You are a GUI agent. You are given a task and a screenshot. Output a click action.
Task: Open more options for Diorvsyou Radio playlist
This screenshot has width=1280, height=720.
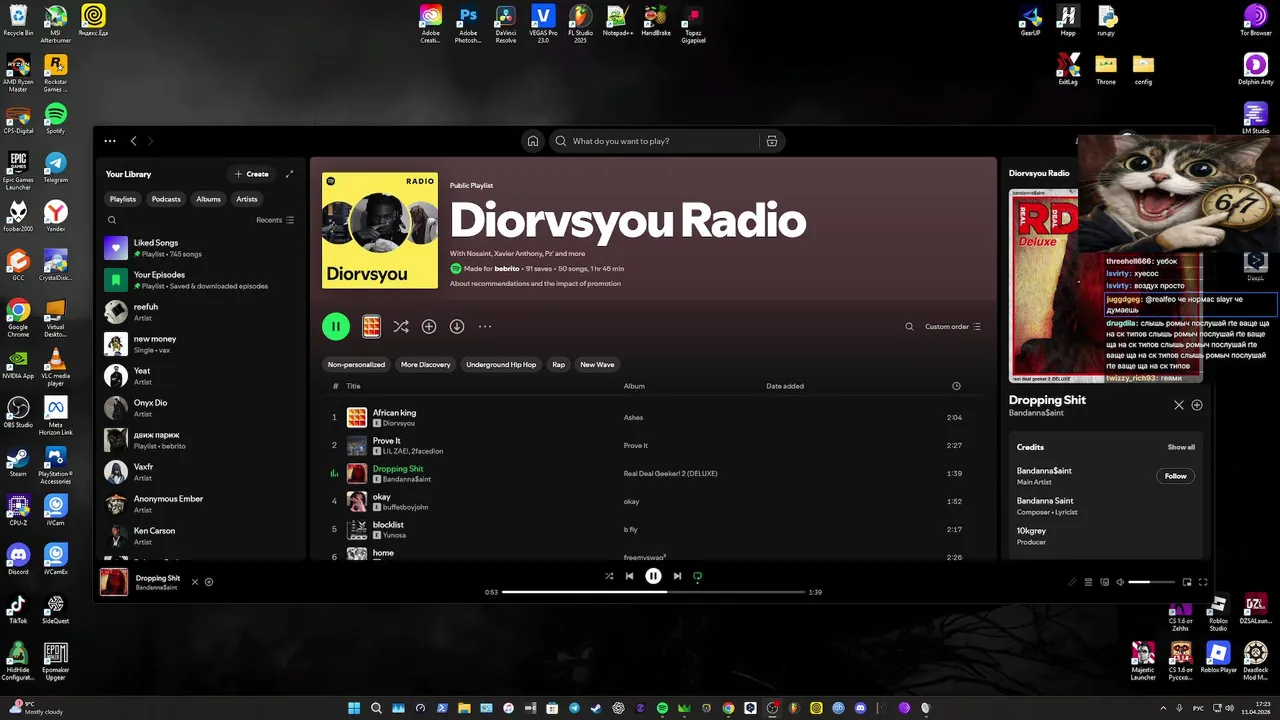(485, 326)
